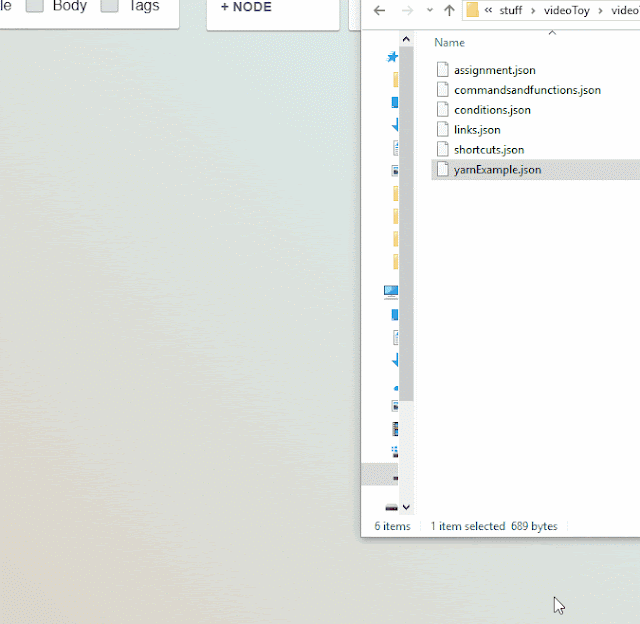
Task: Select the assignment.json file name
Action: coord(495,70)
